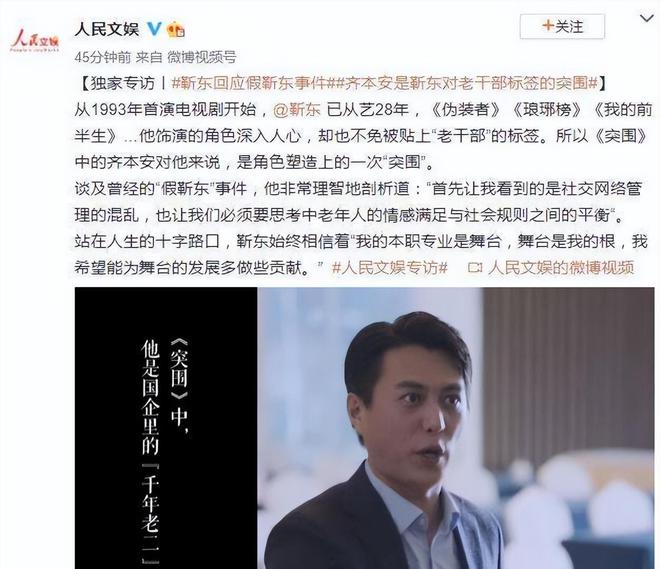The image size is (660, 569).
Task: Click the membership crown badge icon
Action: (x=176, y=29)
